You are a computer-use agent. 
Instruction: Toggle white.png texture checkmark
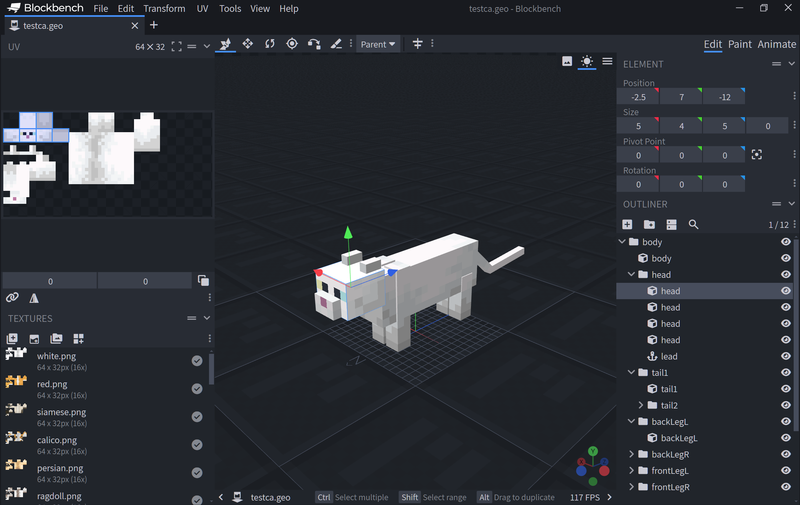coord(197,361)
